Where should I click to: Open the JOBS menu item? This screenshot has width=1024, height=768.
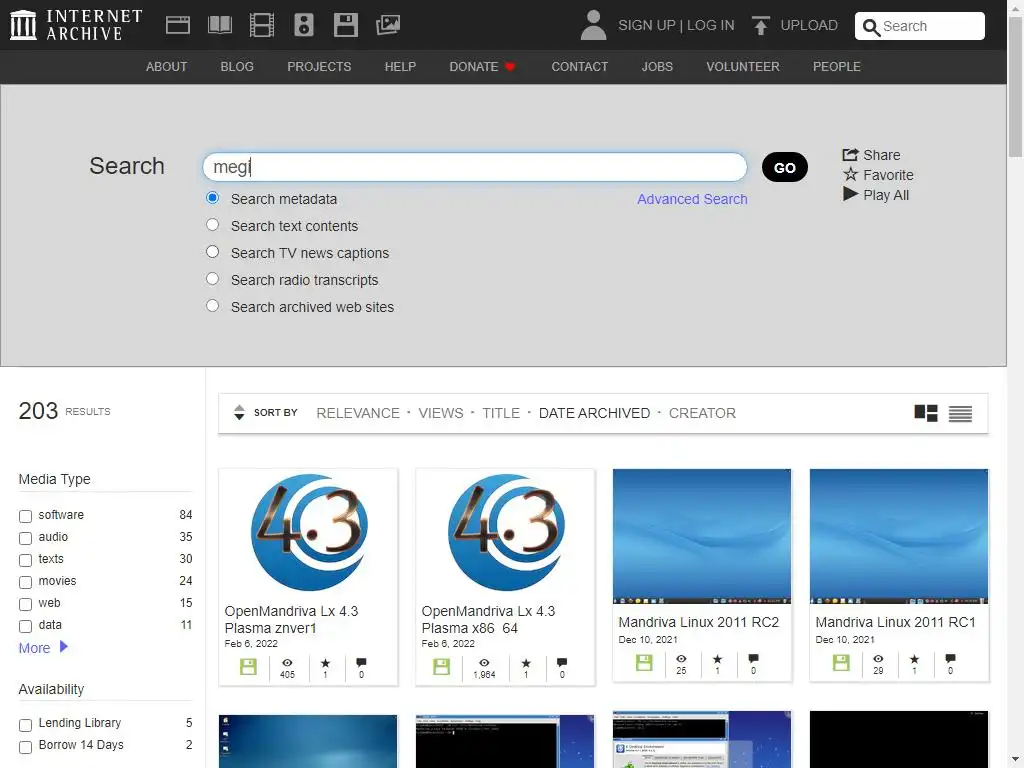tap(657, 67)
